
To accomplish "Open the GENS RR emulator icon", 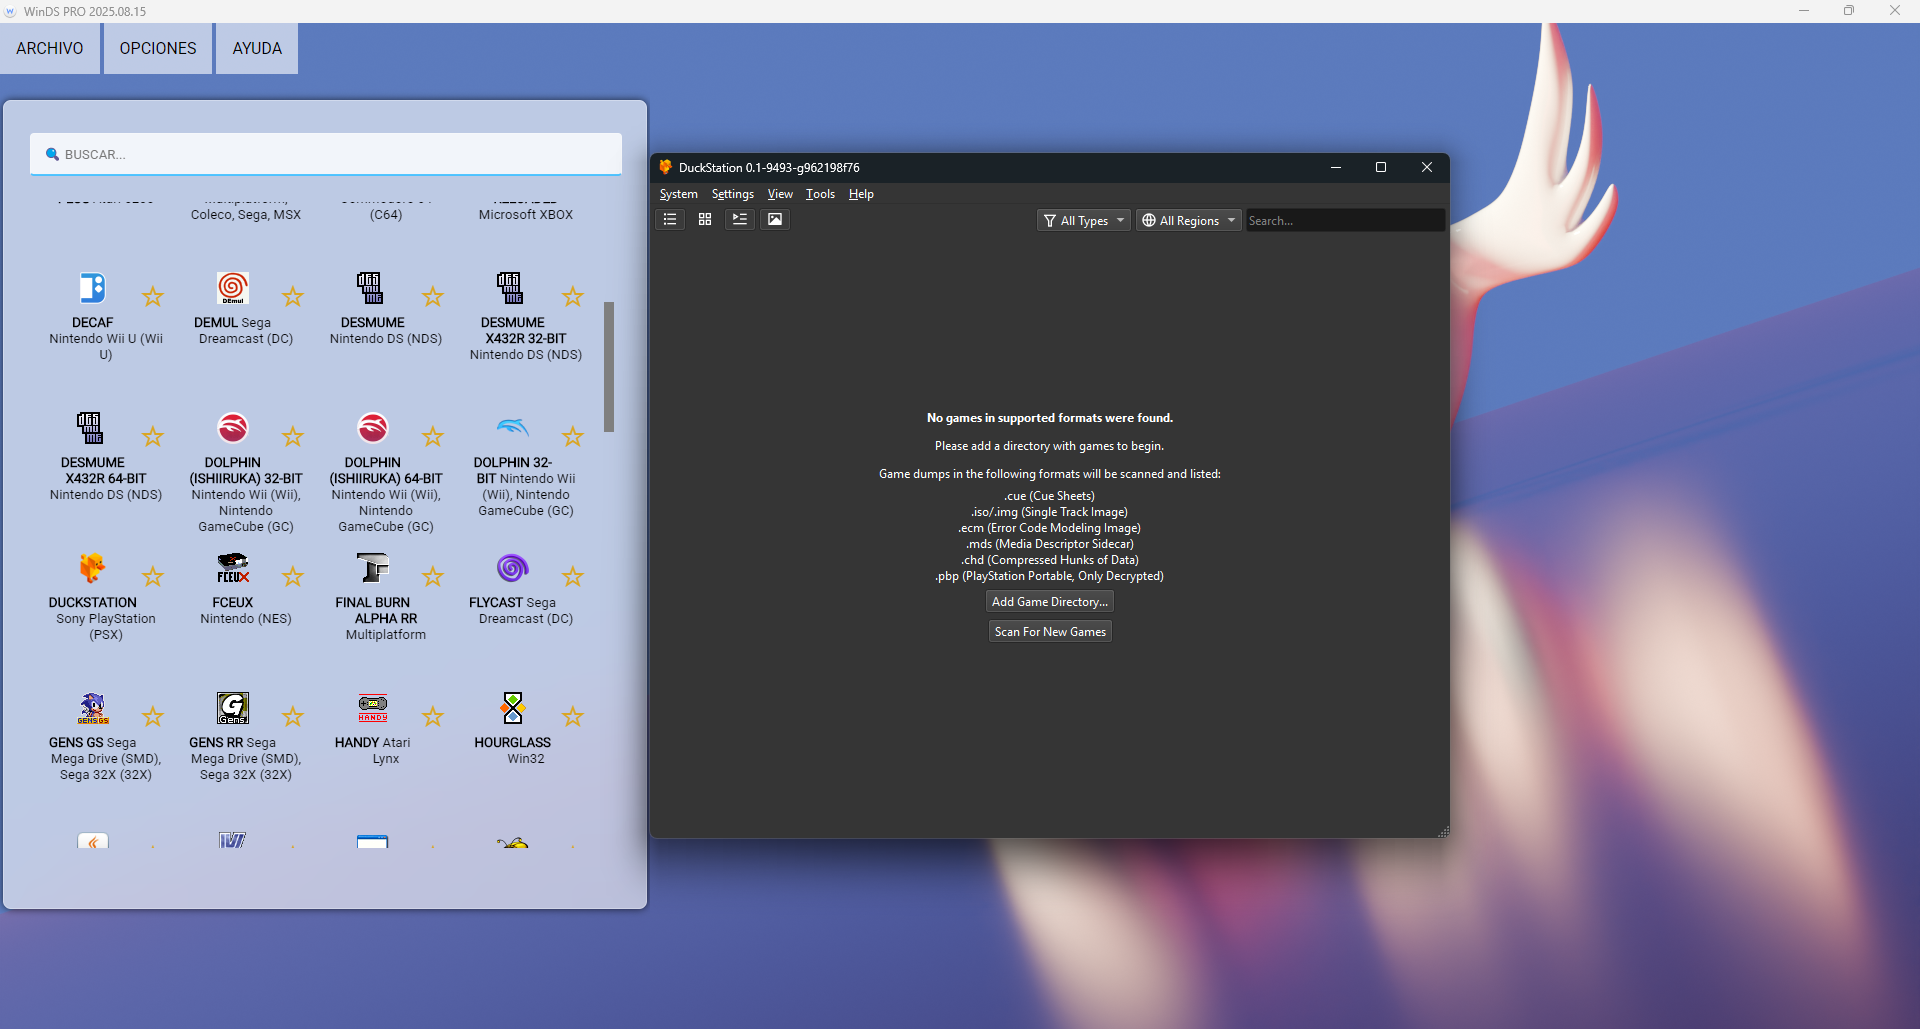I will point(232,708).
